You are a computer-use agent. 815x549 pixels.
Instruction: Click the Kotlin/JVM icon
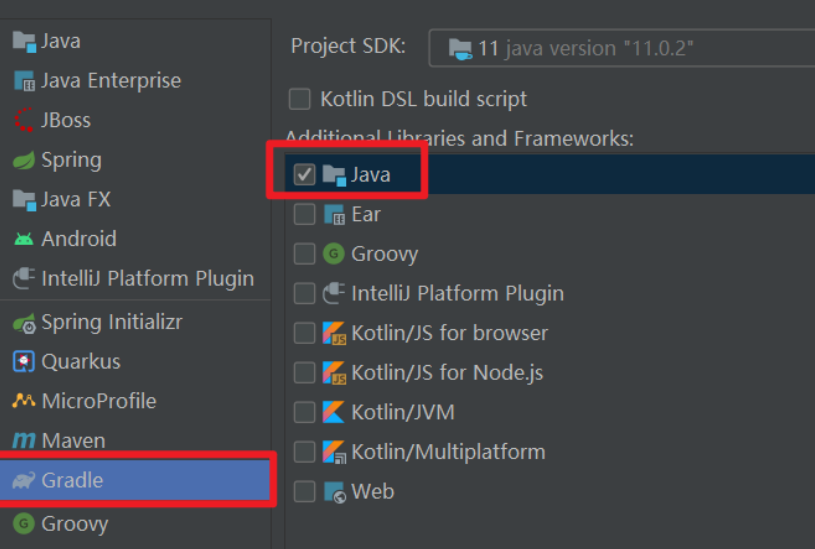pos(334,412)
